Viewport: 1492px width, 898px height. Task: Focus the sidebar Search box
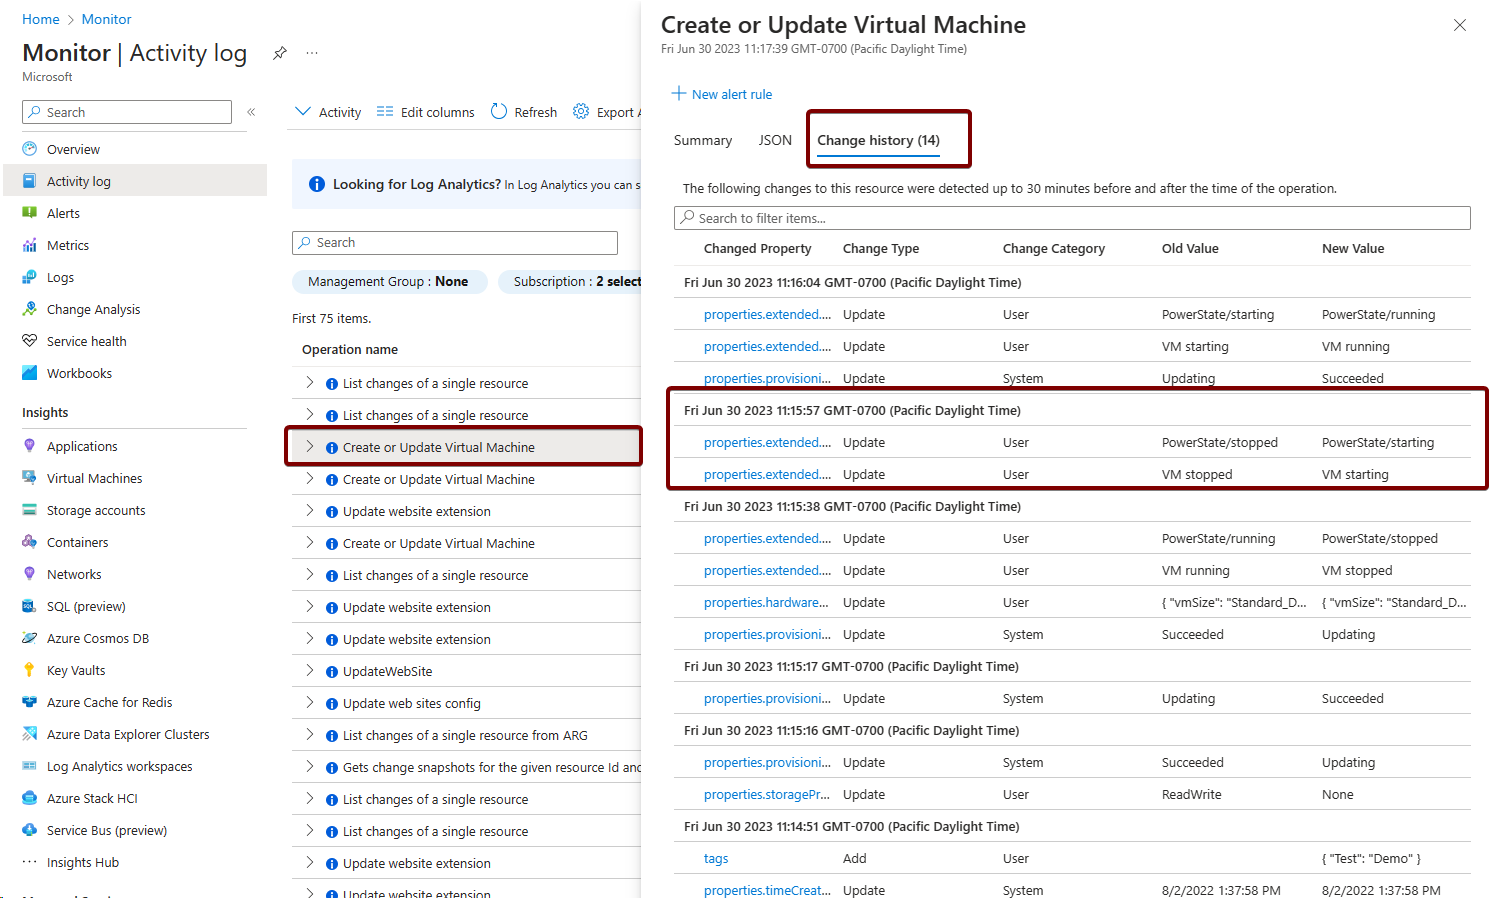(127, 112)
